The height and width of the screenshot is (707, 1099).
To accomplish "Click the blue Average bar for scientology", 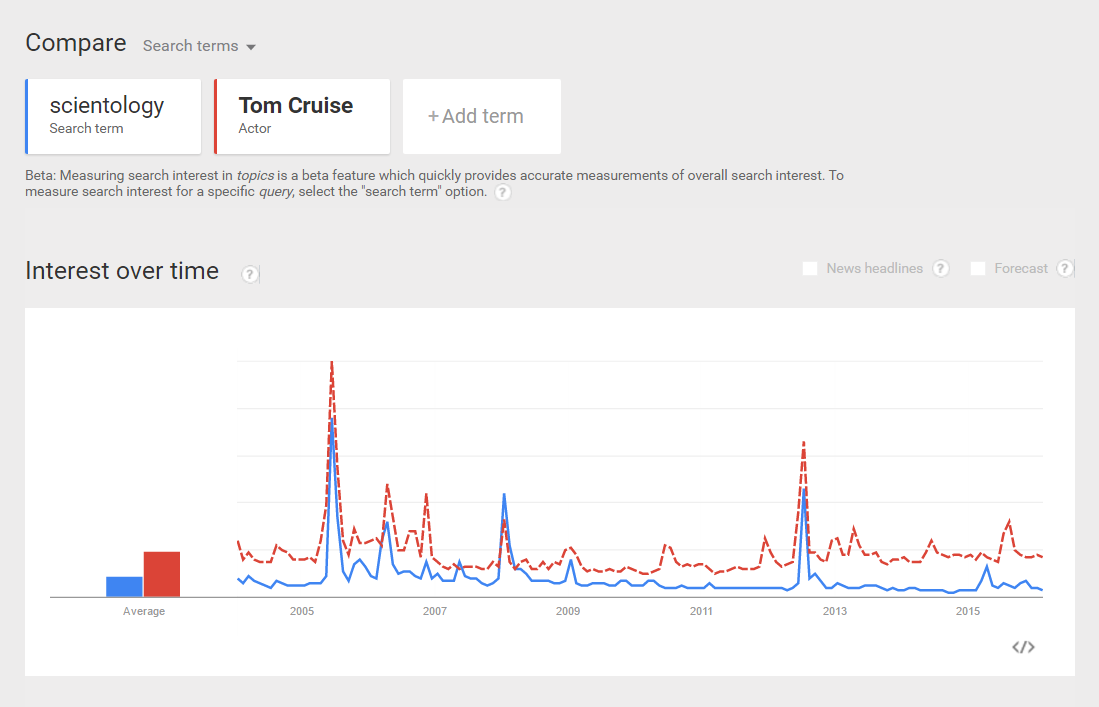I will coord(124,586).
